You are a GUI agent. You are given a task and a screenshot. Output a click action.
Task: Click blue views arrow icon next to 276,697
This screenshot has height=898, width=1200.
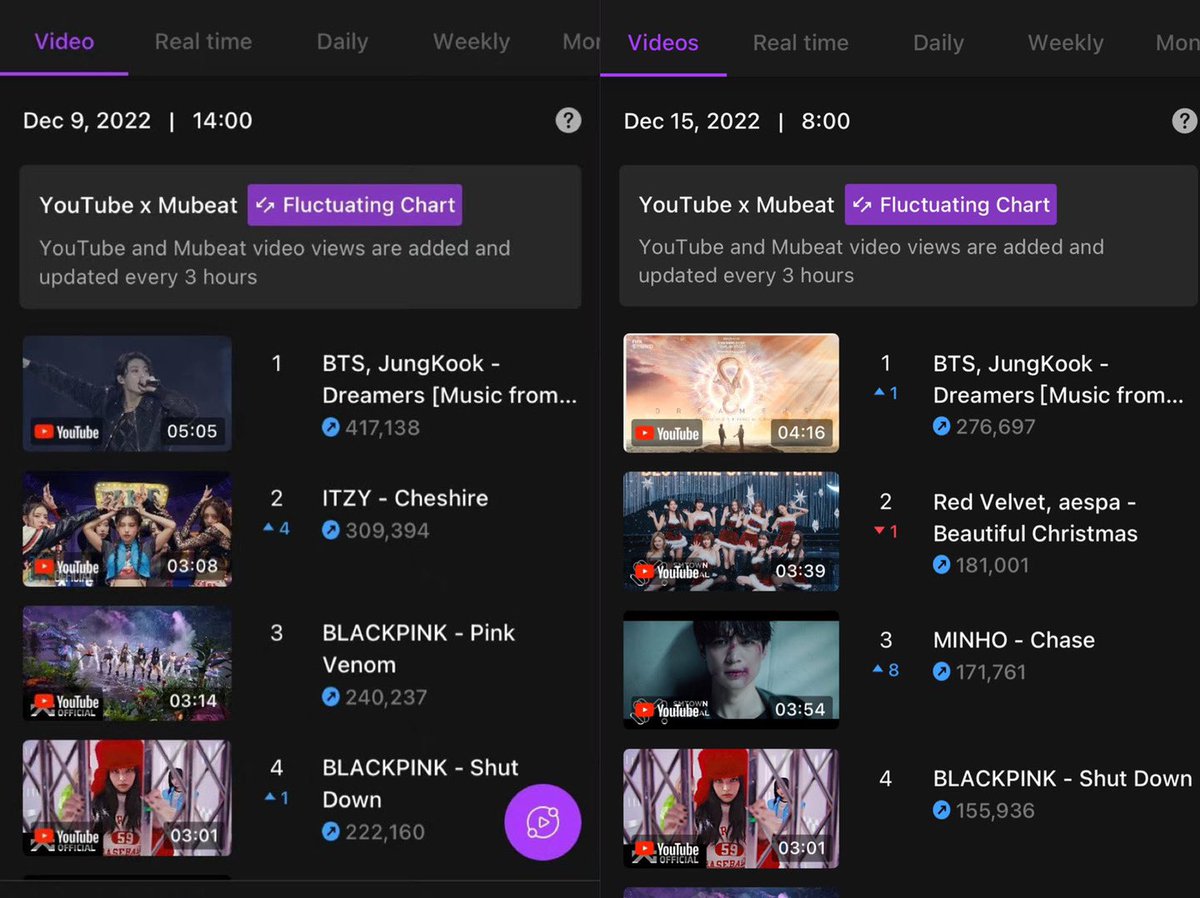coord(941,426)
